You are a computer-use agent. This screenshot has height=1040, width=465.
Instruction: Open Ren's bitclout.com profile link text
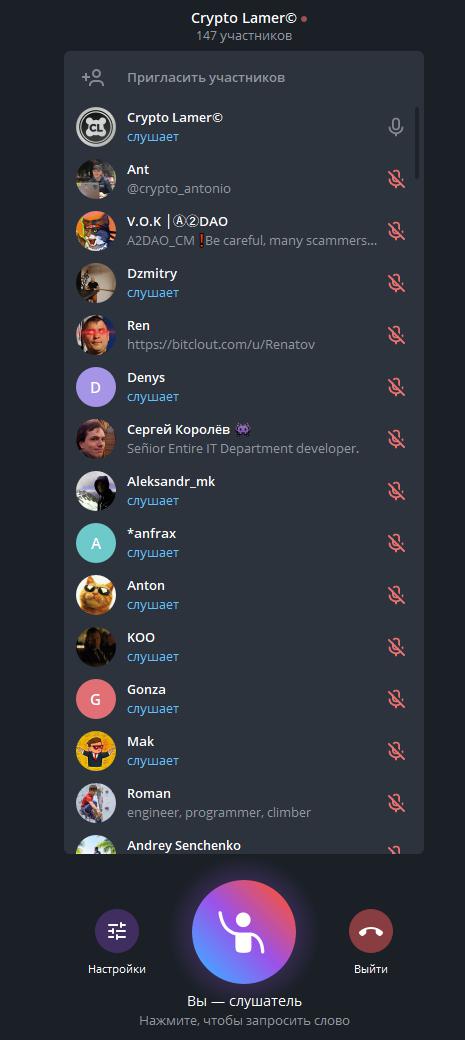[x=221, y=345]
